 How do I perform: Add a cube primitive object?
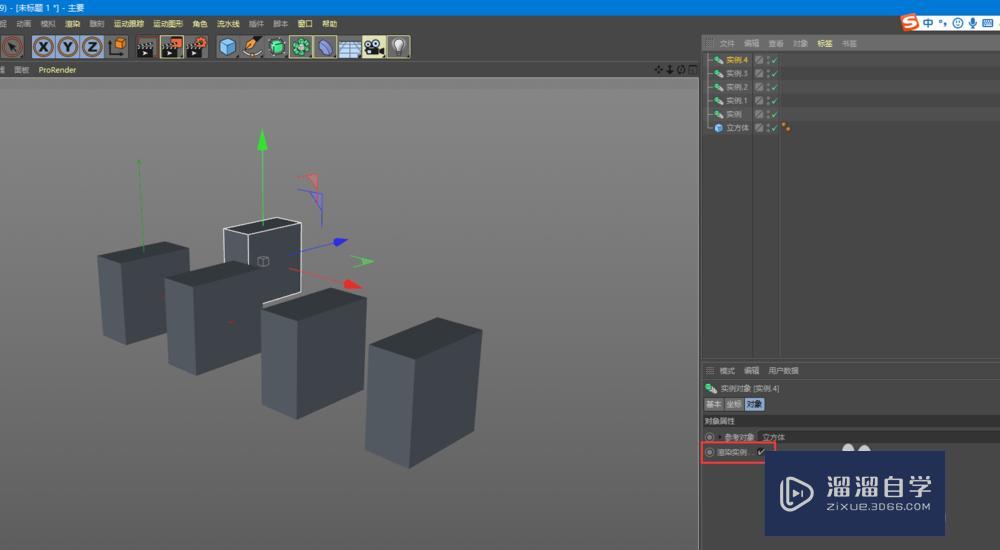228,47
